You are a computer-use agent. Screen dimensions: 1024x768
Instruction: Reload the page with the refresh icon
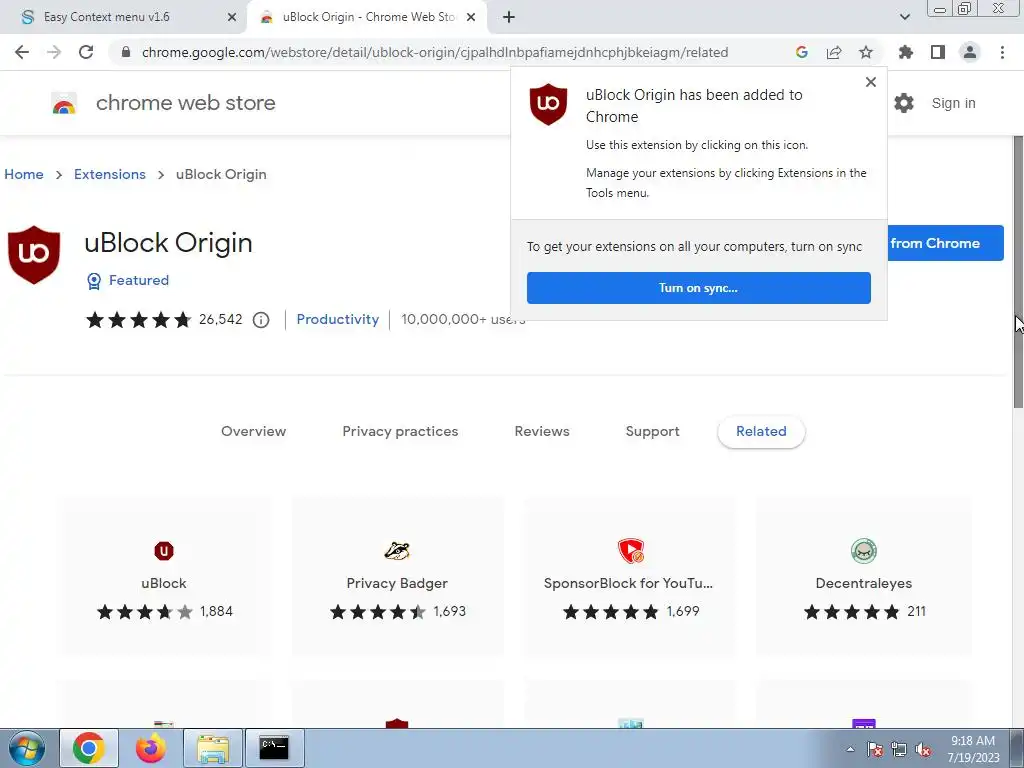tap(86, 52)
